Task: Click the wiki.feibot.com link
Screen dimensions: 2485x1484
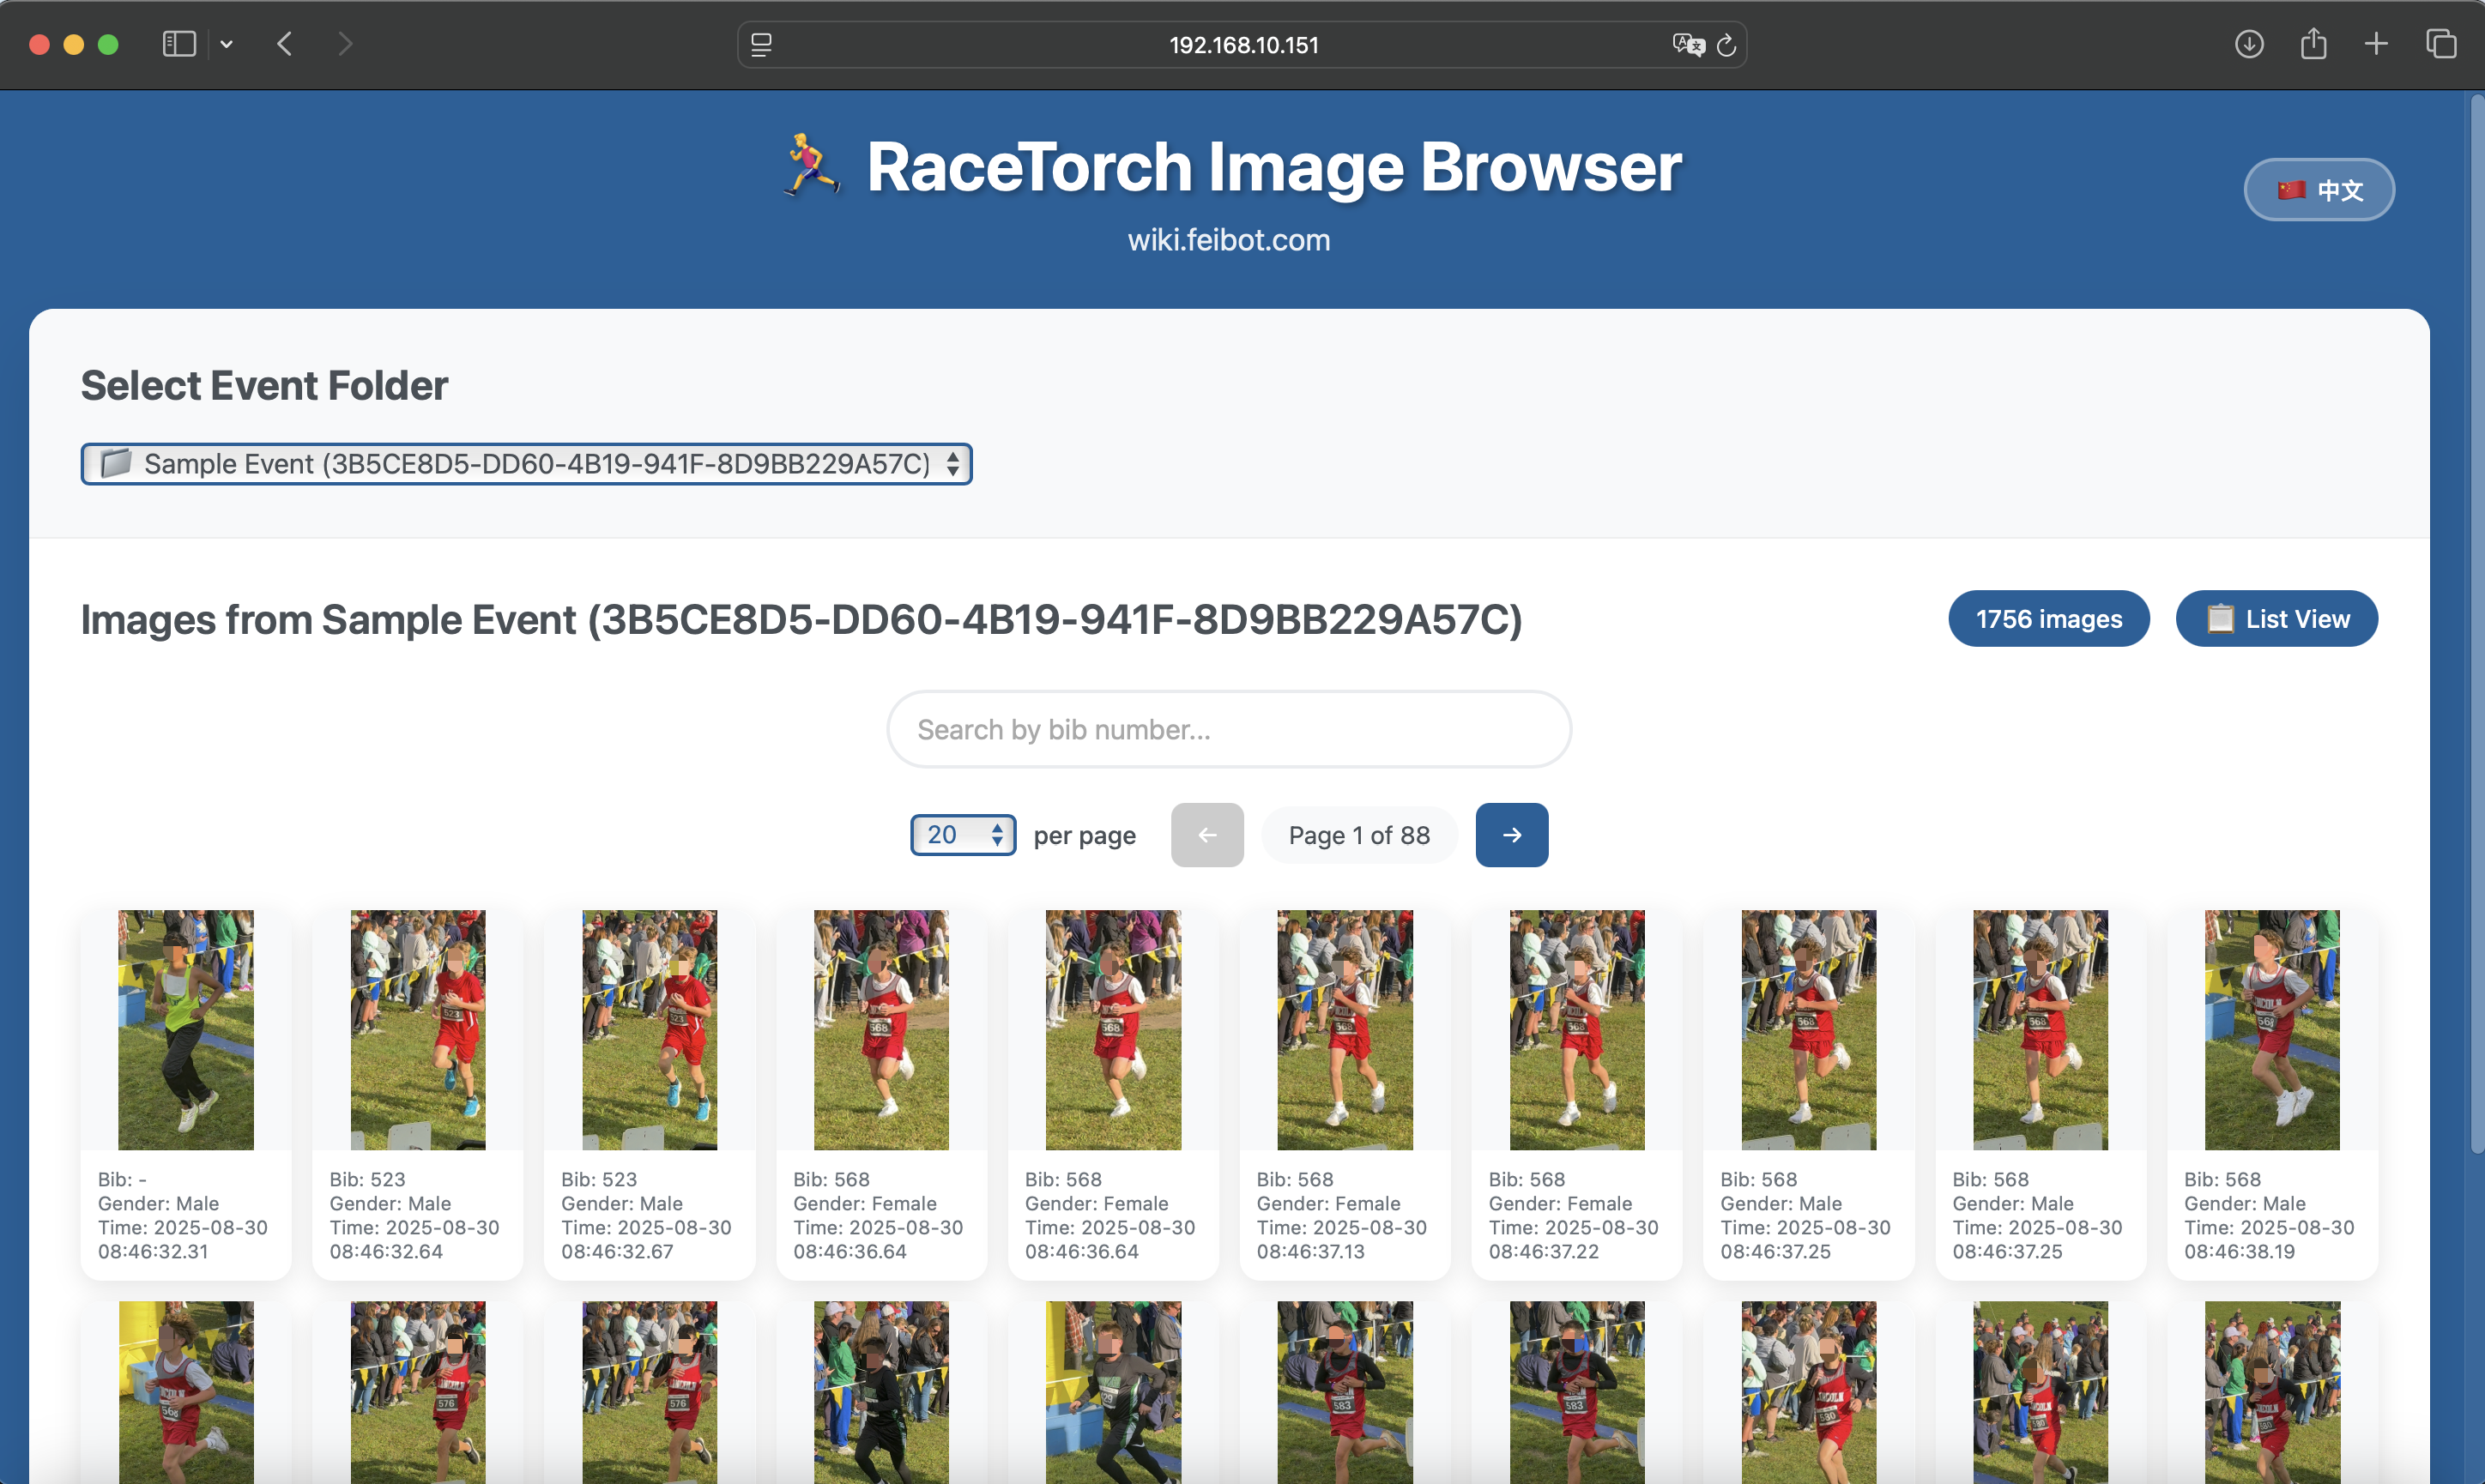Action: [1228, 240]
